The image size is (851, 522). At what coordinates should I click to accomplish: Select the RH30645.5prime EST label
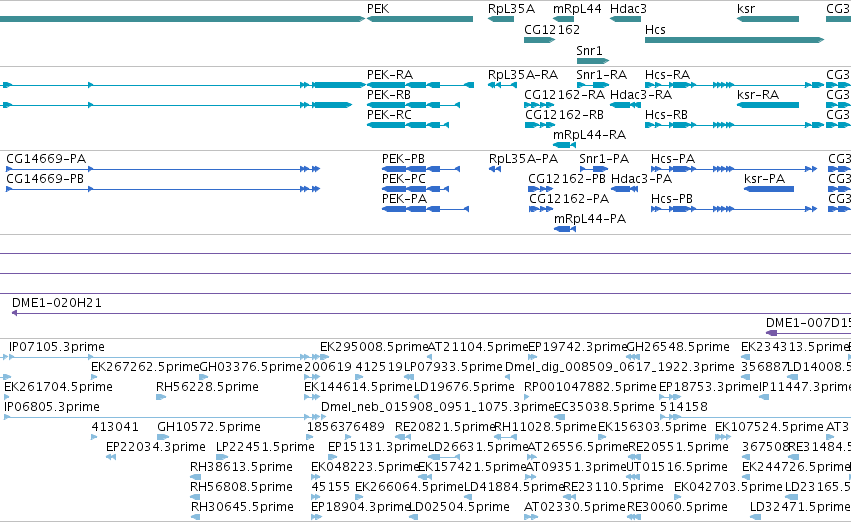(x=242, y=507)
